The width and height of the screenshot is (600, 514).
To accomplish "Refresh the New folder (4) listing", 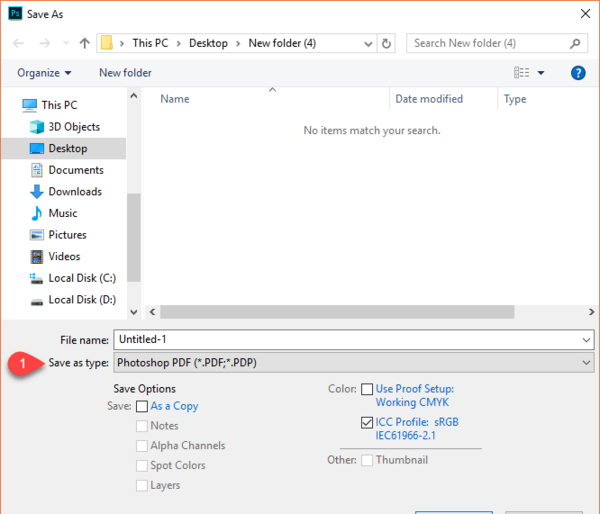I will [386, 44].
